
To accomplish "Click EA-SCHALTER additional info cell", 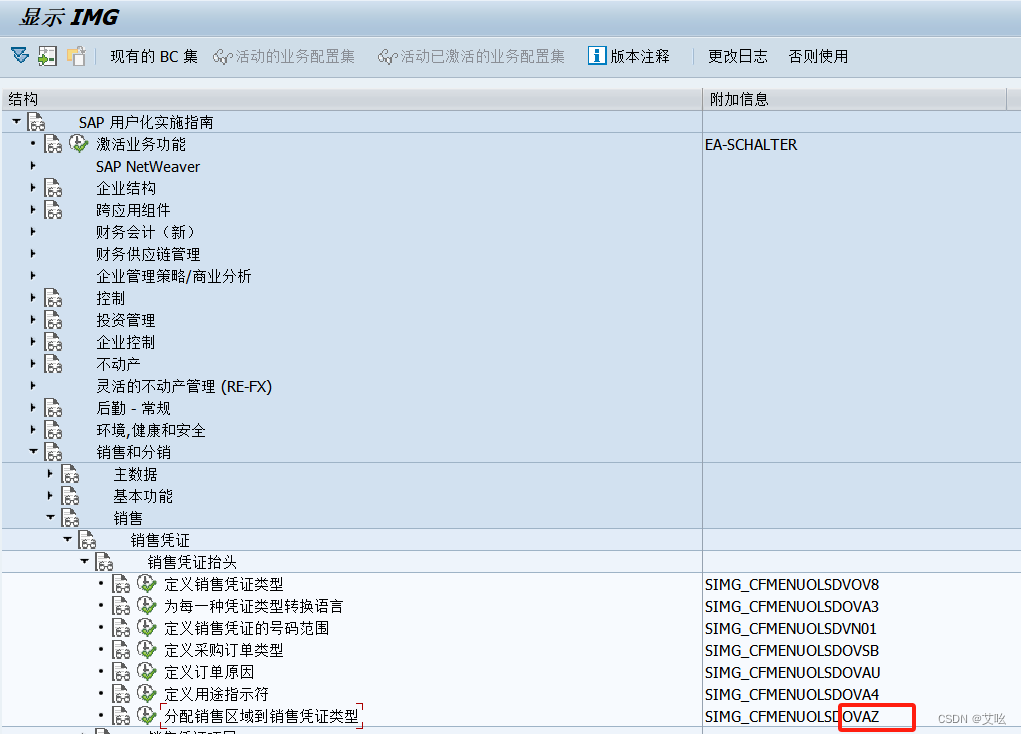I will tap(751, 145).
